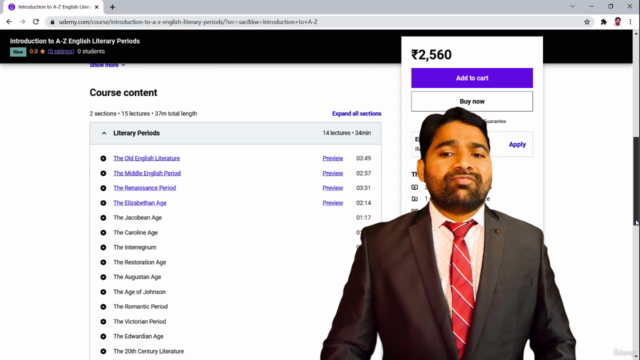
Task: Open The Old English Literature lecture link
Action: [147, 158]
